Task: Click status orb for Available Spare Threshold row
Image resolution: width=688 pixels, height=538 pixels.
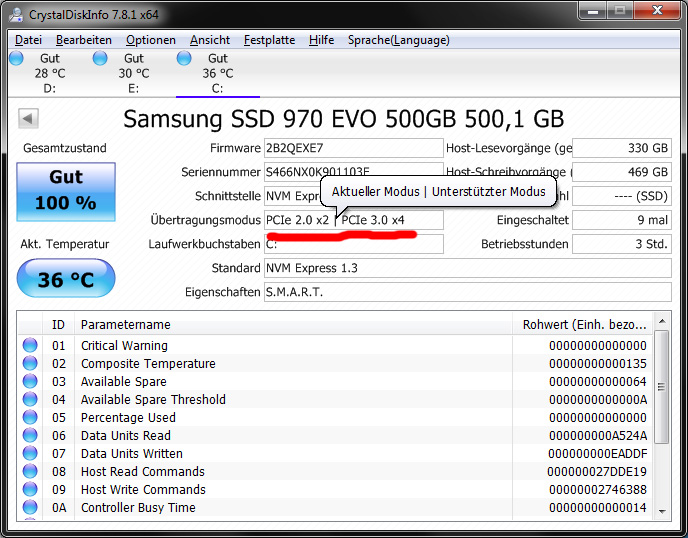Action: tap(30, 399)
